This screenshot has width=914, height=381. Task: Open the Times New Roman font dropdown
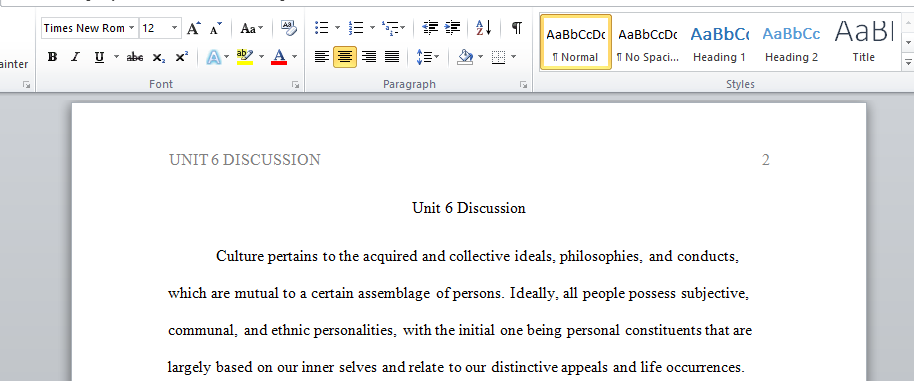tap(132, 27)
